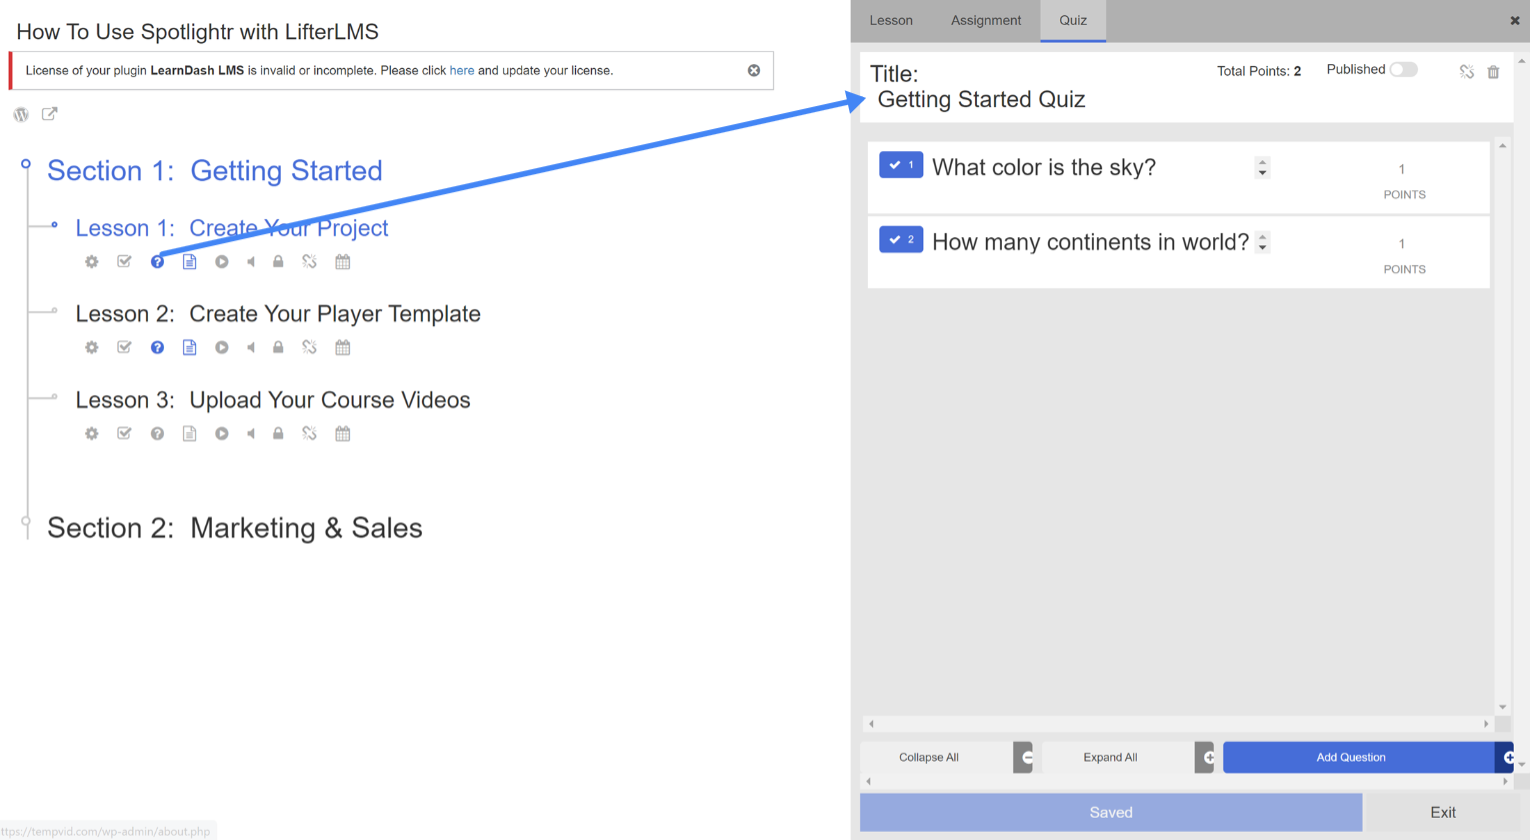Click question list scrollbar down arrow
1530x840 pixels.
tap(1502, 707)
